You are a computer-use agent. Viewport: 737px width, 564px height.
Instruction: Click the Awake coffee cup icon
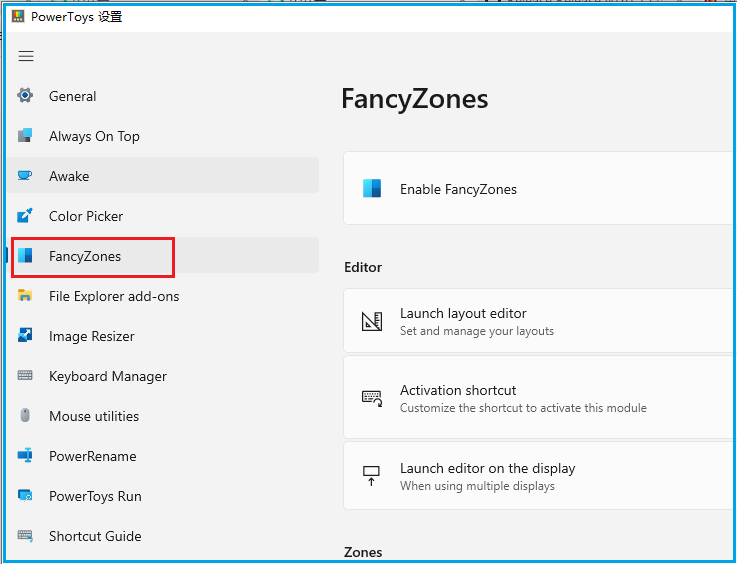click(x=25, y=176)
